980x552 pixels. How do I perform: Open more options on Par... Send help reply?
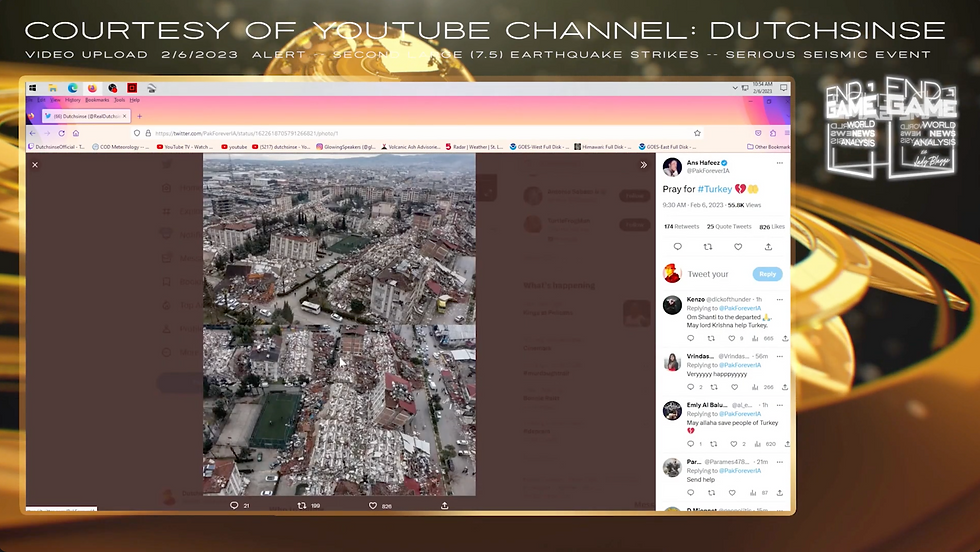tap(779, 462)
